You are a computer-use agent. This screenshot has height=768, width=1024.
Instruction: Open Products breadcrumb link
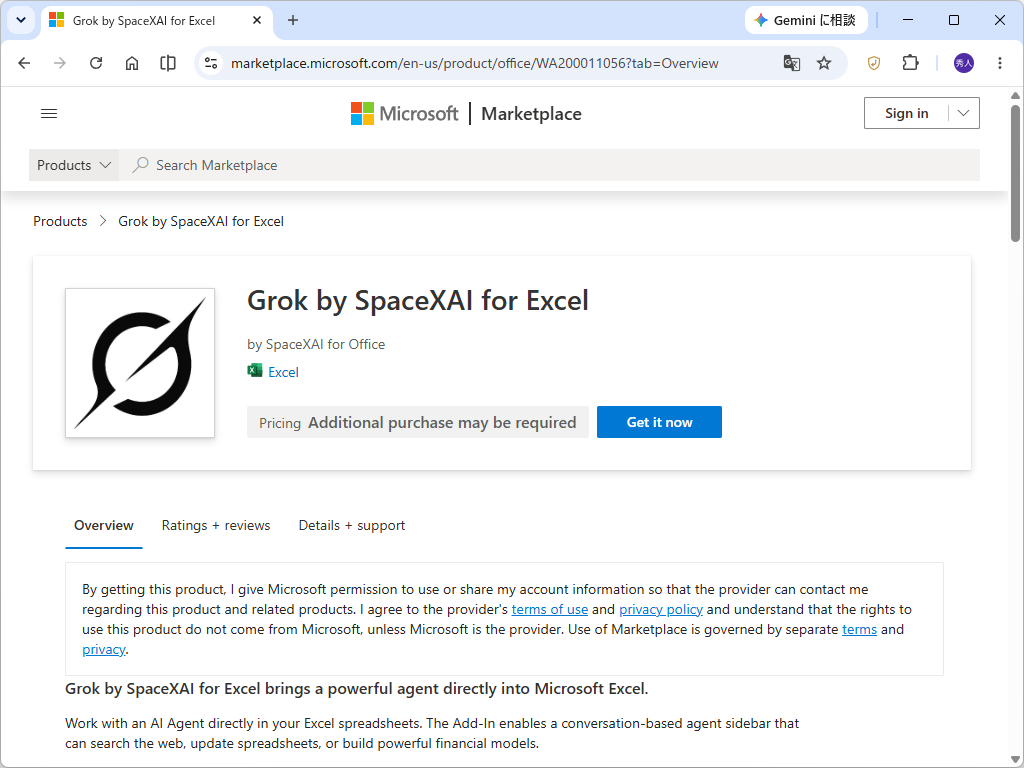[60, 221]
